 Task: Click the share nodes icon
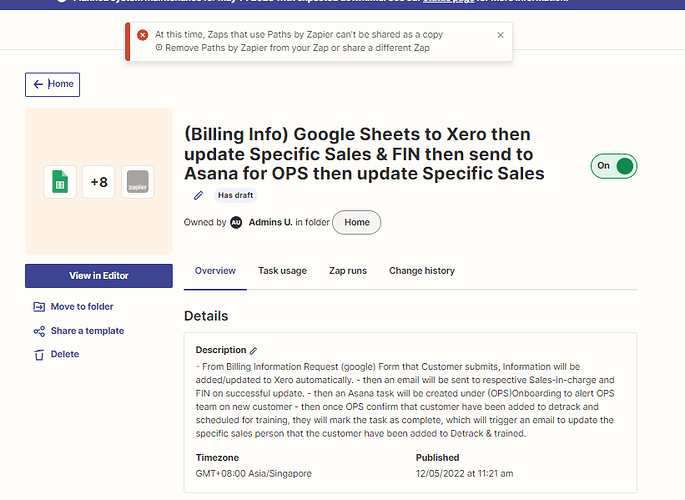39,331
